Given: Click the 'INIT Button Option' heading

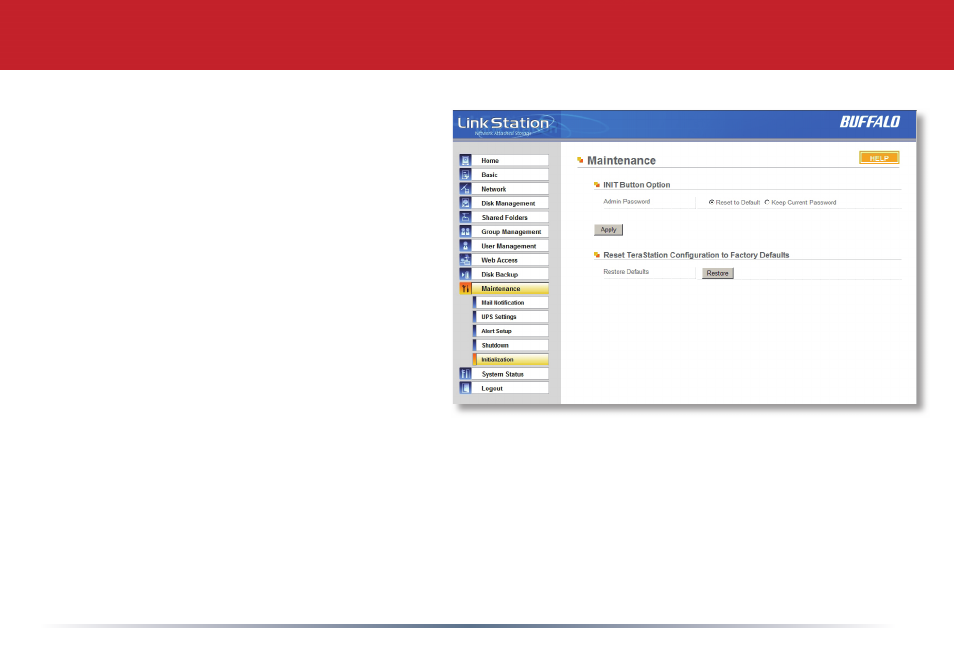Looking at the screenshot, I should pos(636,185).
